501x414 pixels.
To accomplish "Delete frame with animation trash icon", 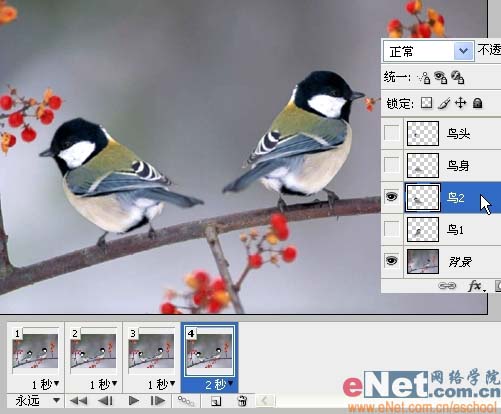I will coord(242,400).
